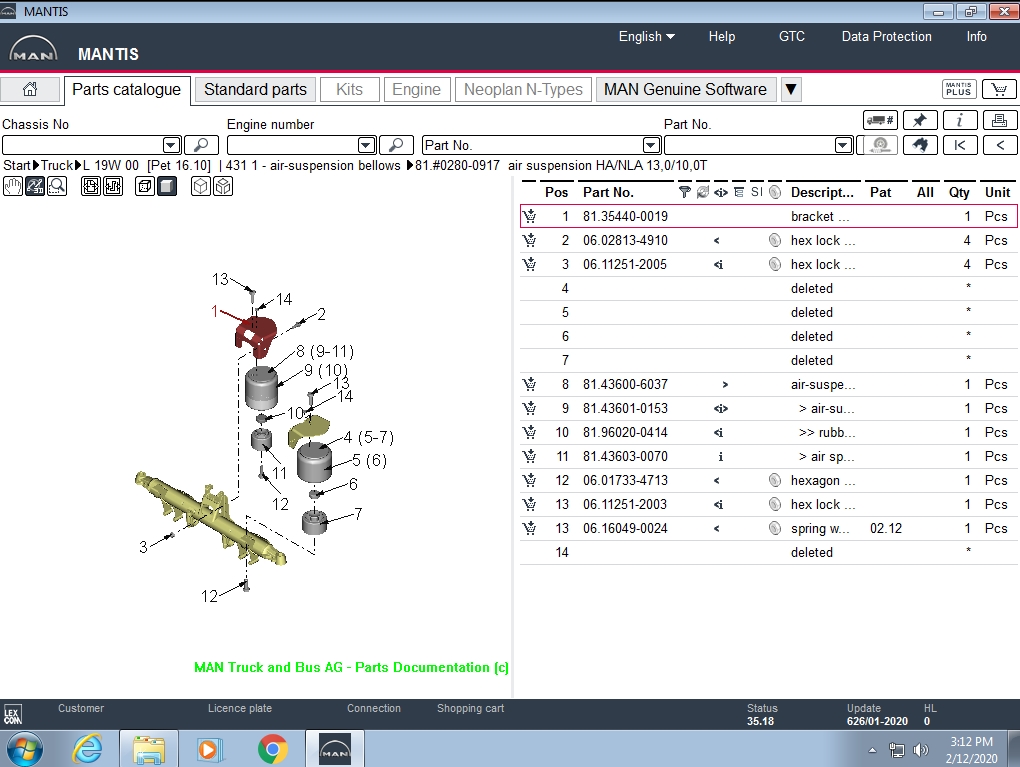
Task: Select the pan hand tool
Action: 13,186
